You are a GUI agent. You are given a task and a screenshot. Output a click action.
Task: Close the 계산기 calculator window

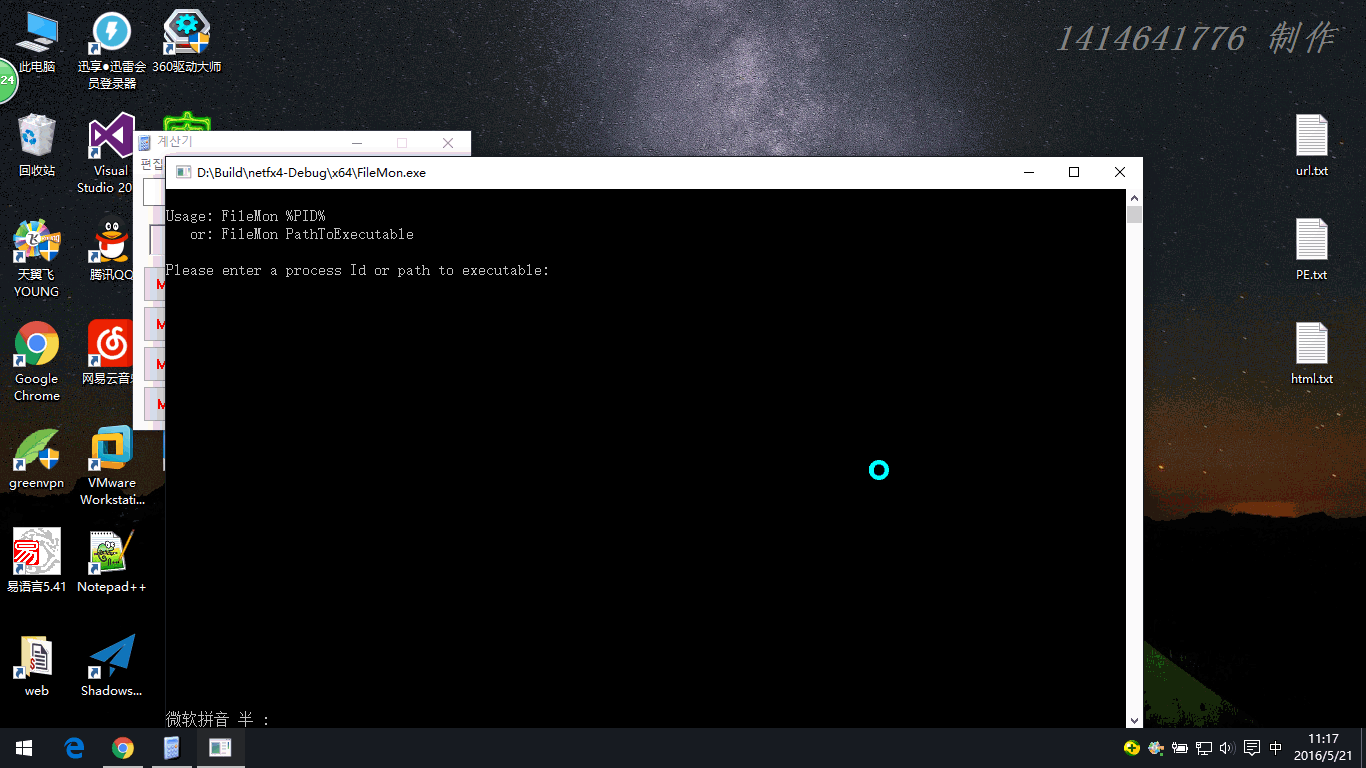[x=448, y=143]
